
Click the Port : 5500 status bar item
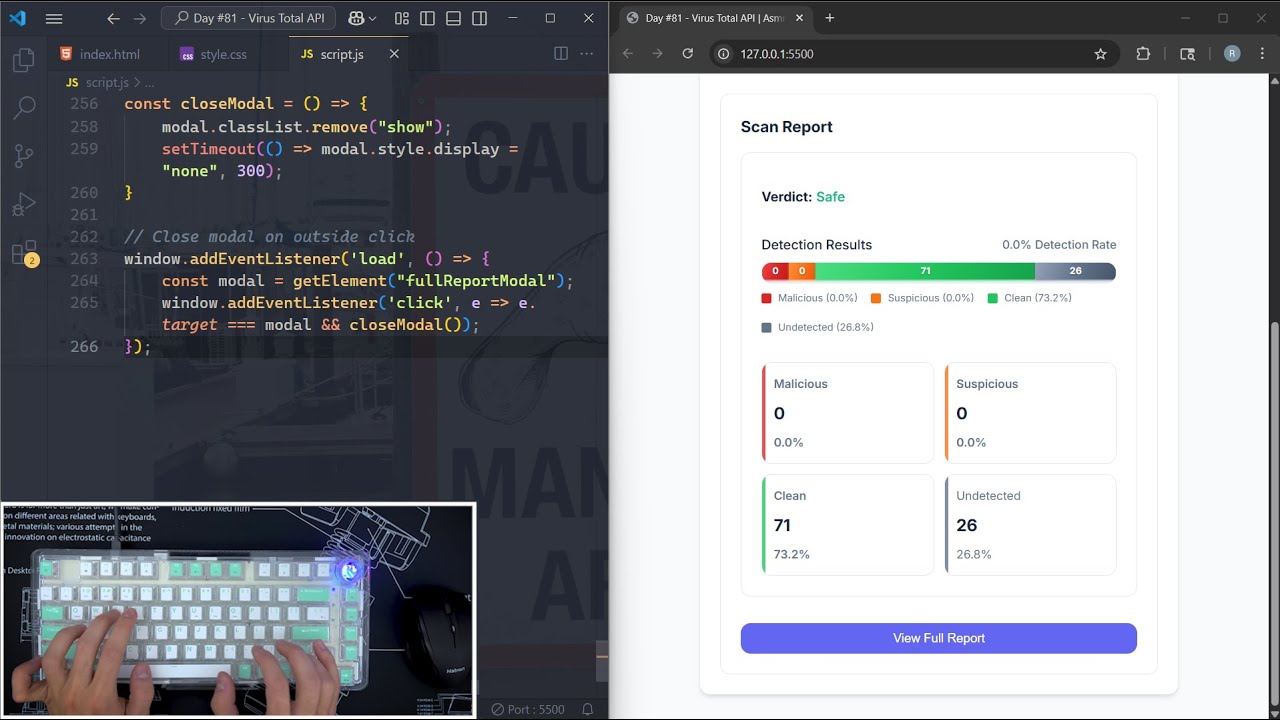(528, 709)
